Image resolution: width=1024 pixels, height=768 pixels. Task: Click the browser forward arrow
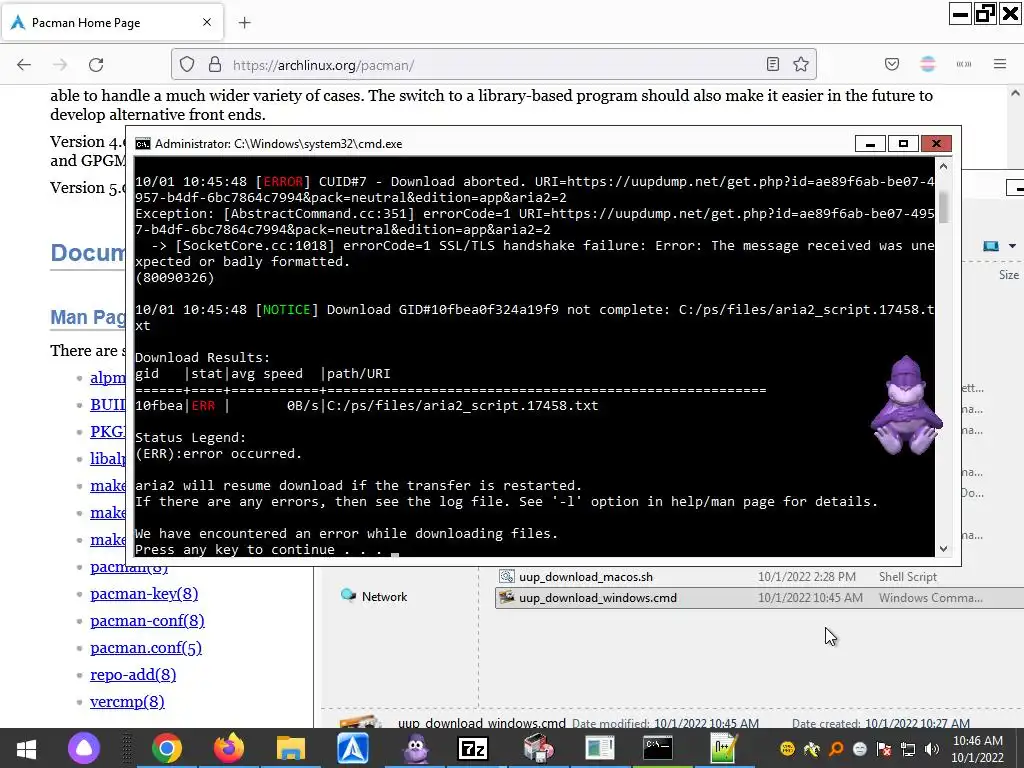point(60,65)
